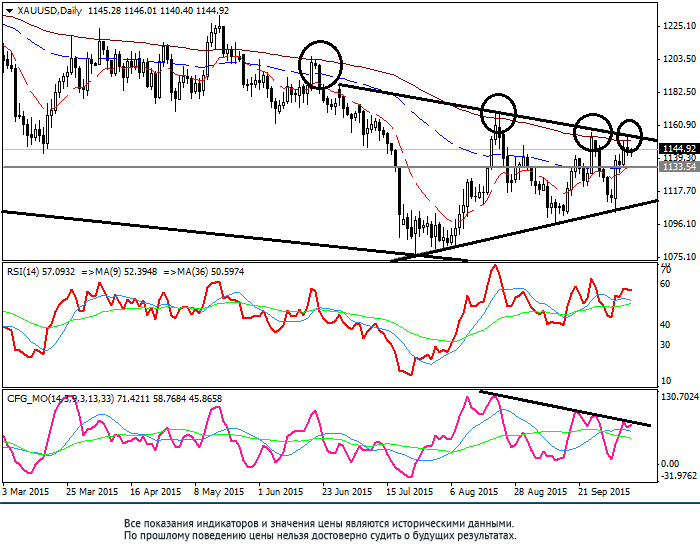
Task: Click the 1117.70 price axis label
Action: pos(679,191)
